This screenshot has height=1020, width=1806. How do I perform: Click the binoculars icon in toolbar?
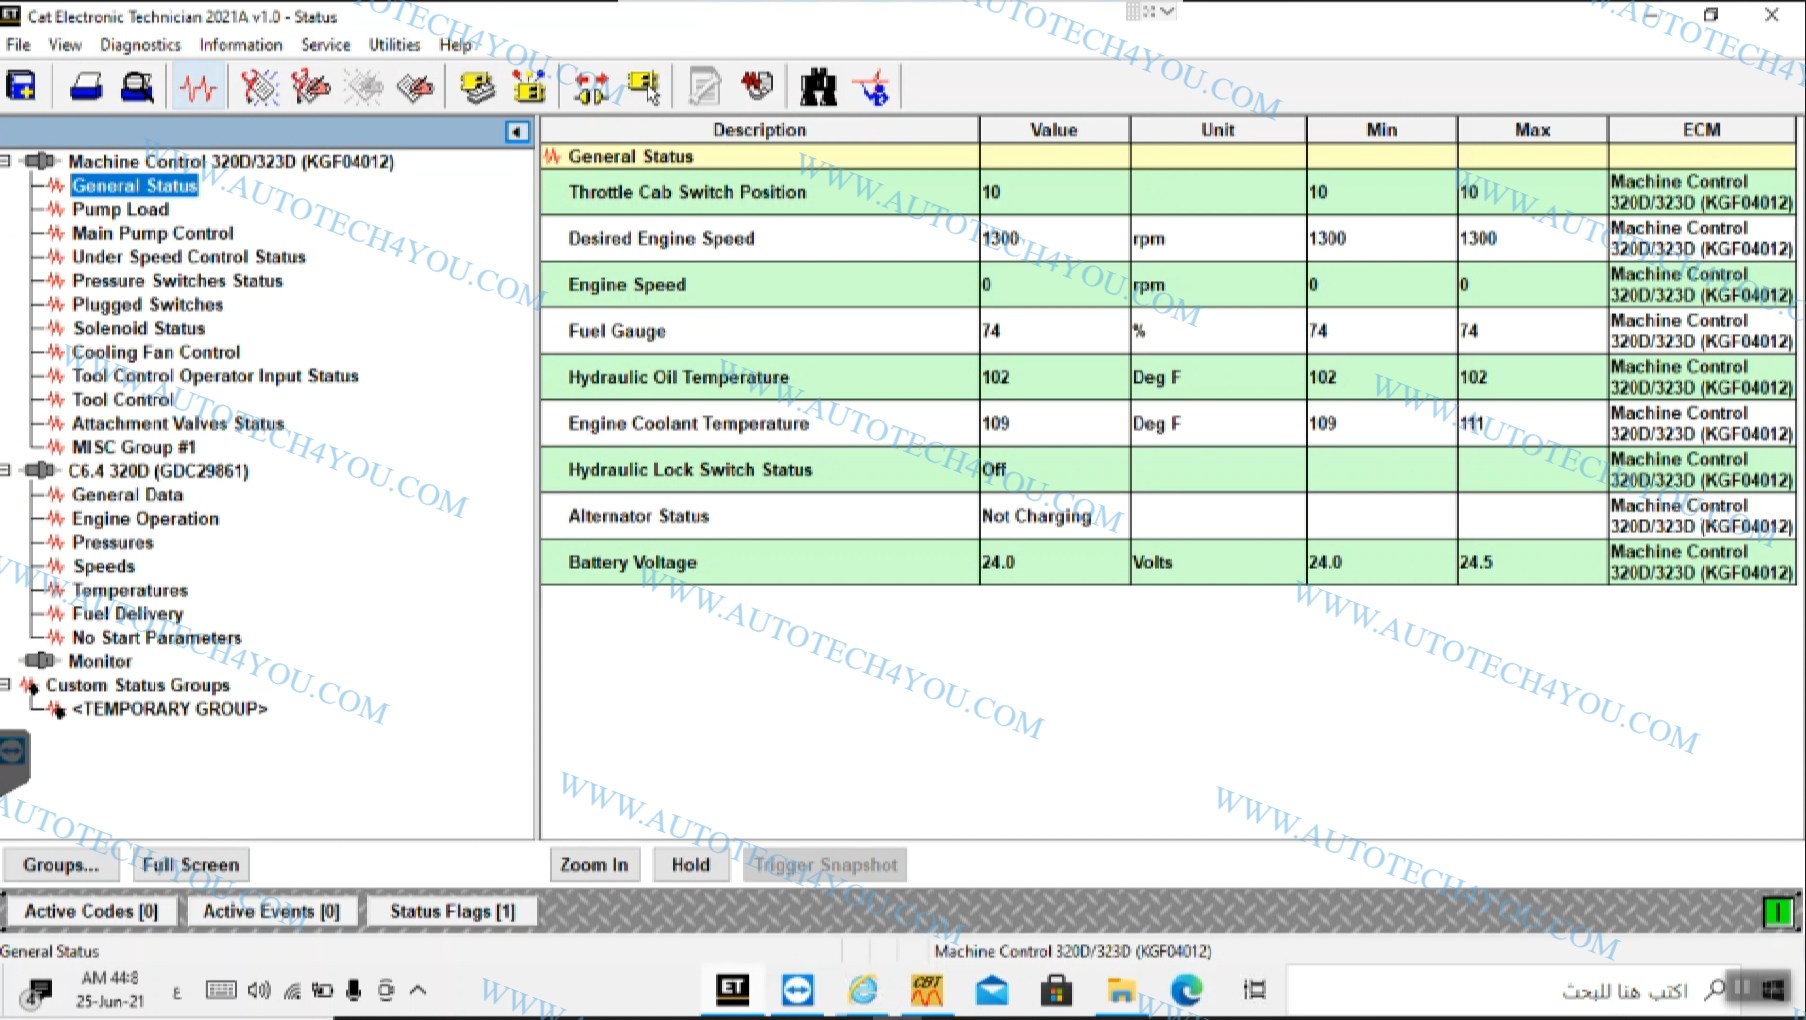[x=818, y=88]
